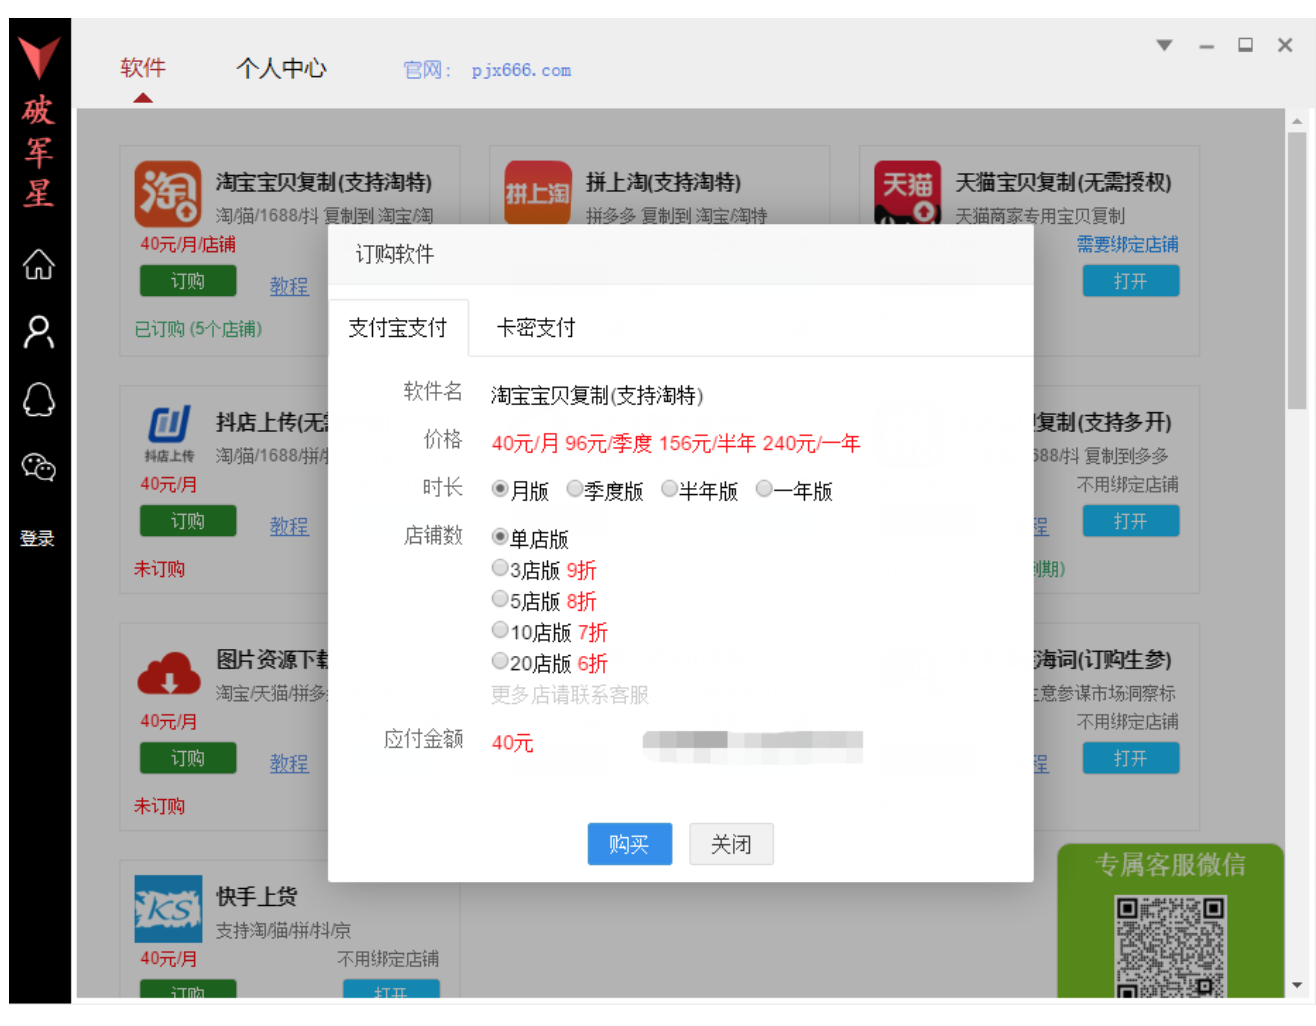Click 未订购 status under 抖店上传
The image size is (1316, 1026).
(159, 569)
